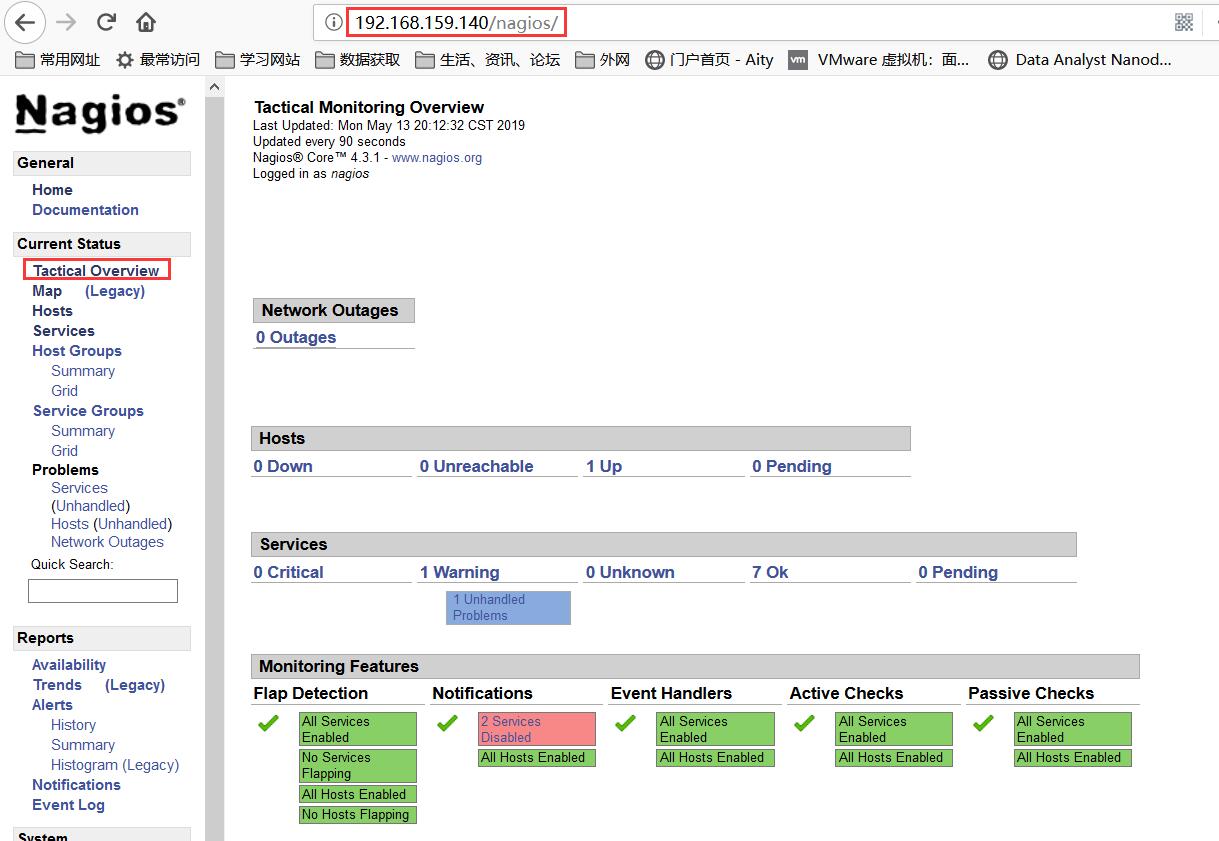Click All Services Enabled under Passive Checks
1219x841 pixels.
1073,730
